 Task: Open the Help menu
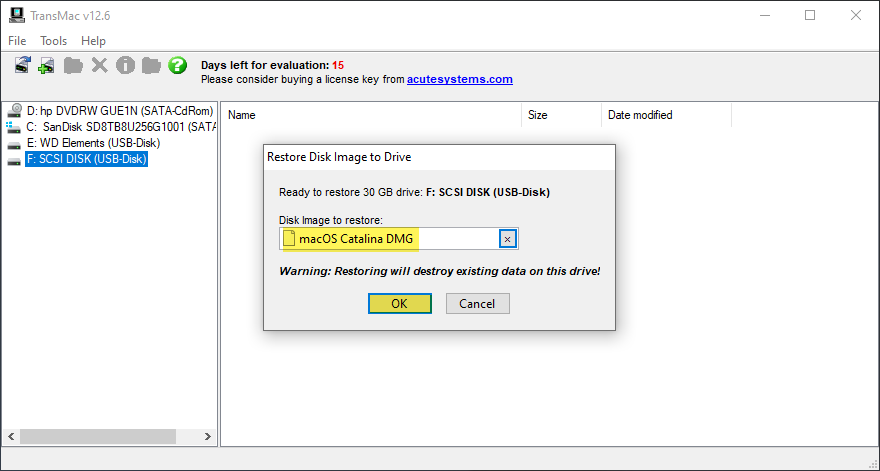tap(93, 40)
